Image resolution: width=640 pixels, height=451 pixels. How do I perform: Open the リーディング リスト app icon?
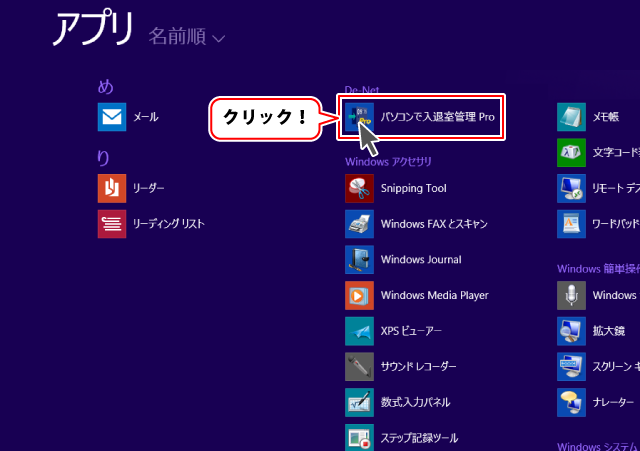(112, 224)
